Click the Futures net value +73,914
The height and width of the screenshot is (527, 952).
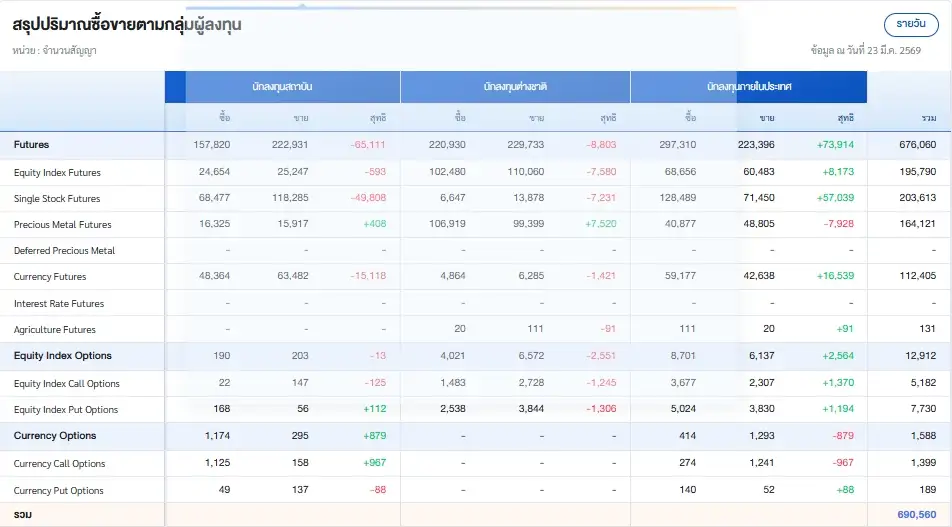(835, 144)
